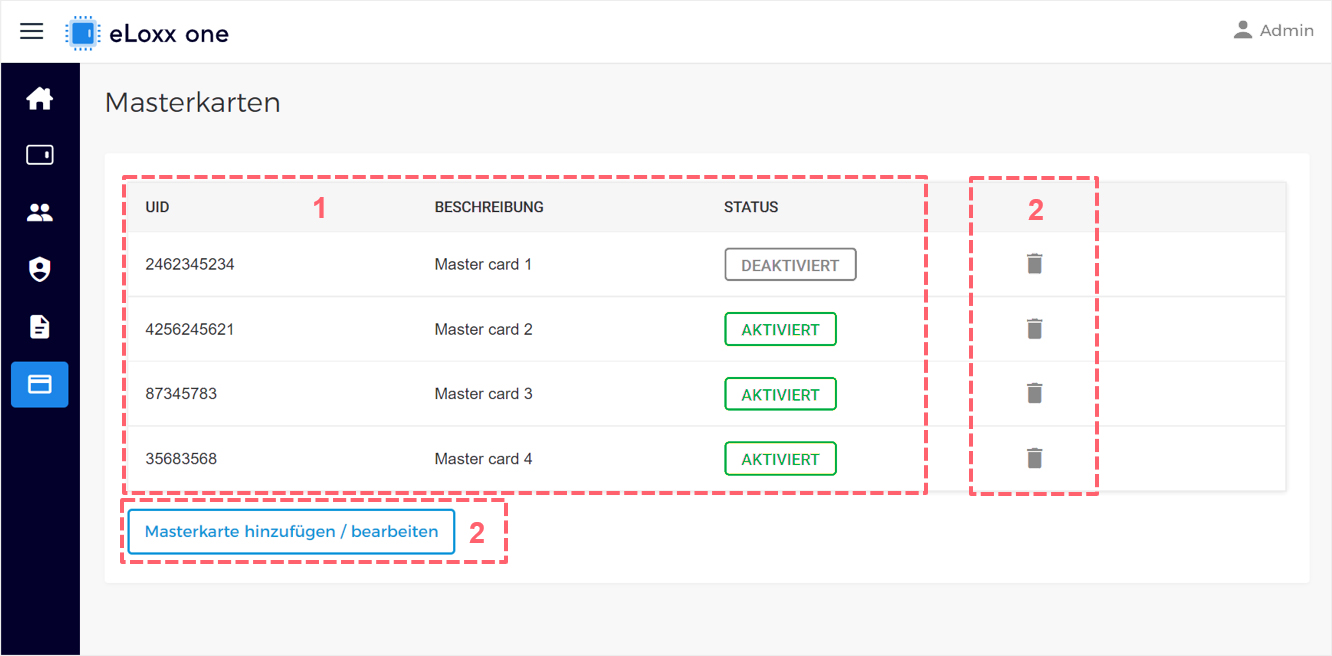Image resolution: width=1332 pixels, height=656 pixels.
Task: Delete Master card 1 with trash icon
Action: coord(1035,264)
